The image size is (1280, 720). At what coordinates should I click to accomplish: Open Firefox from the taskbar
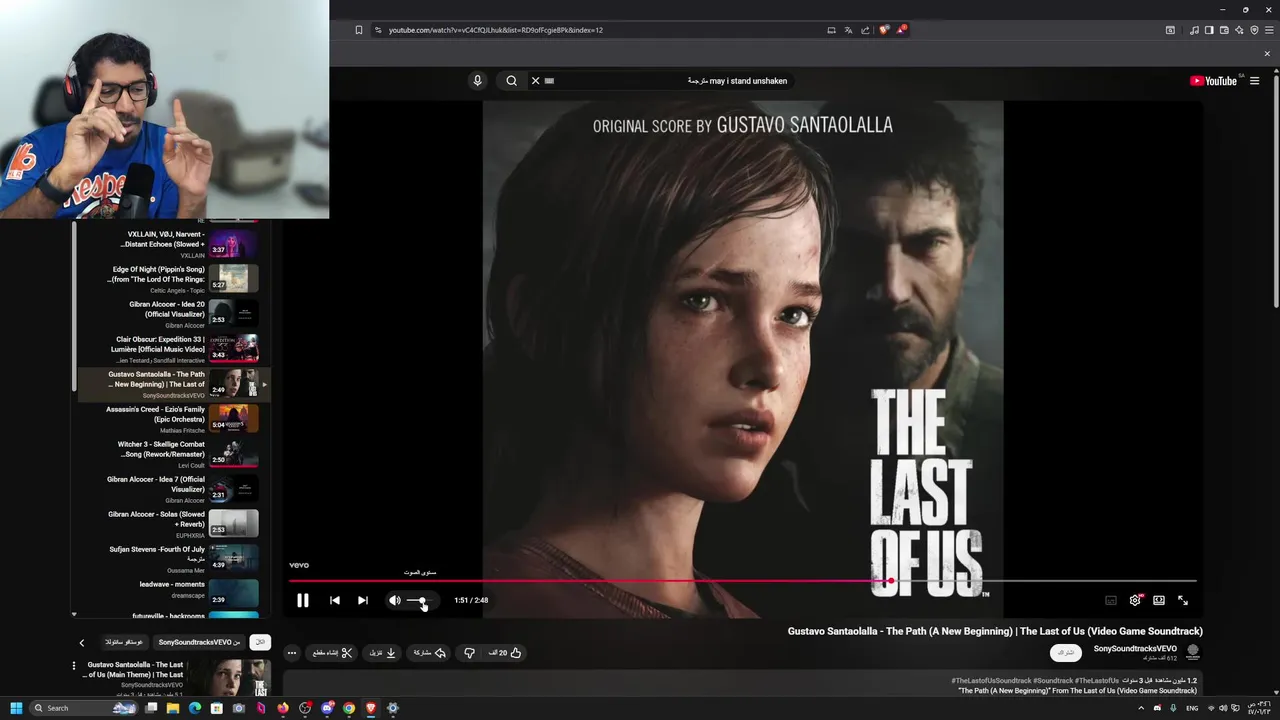[x=283, y=708]
